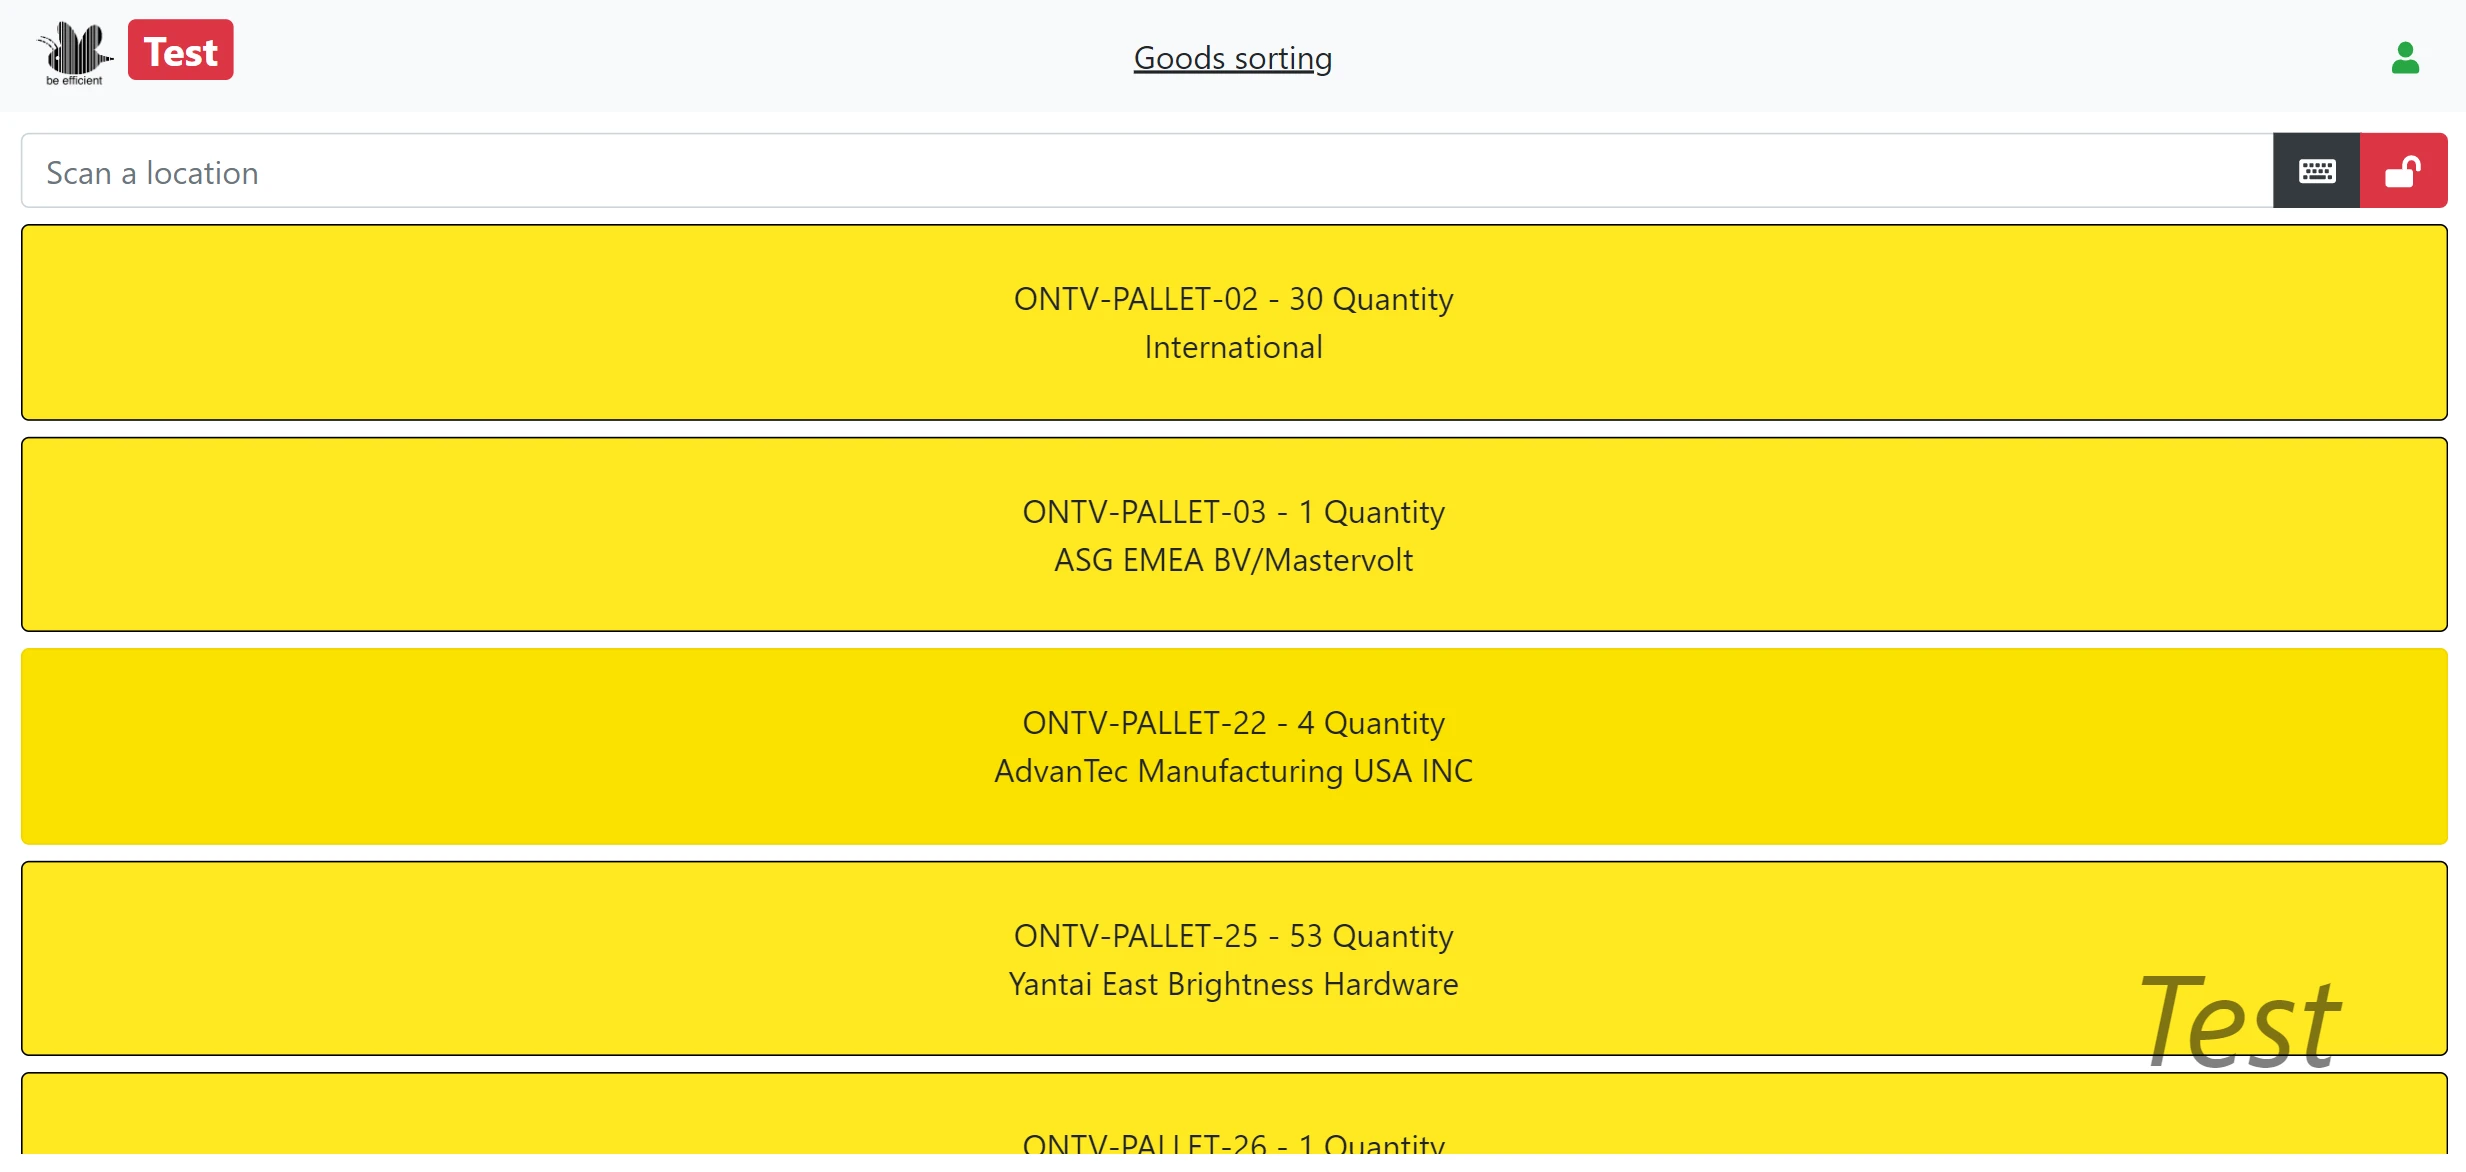Focus the Scan a location input field
The image size is (2466, 1172).
(x=1147, y=171)
